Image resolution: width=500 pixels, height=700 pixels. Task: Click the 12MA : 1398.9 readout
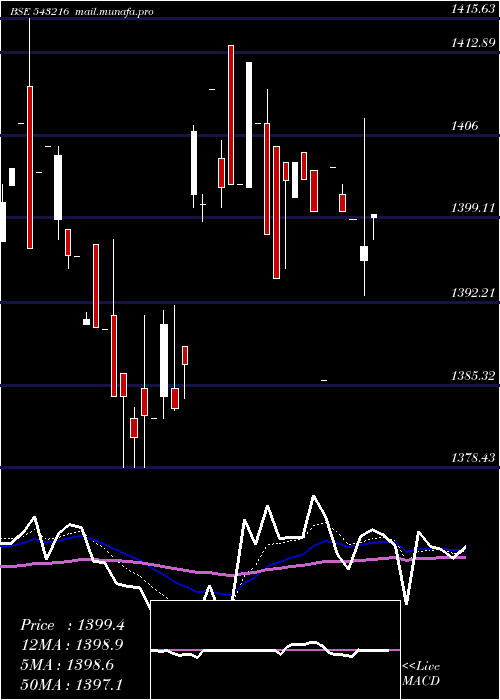pos(72,645)
